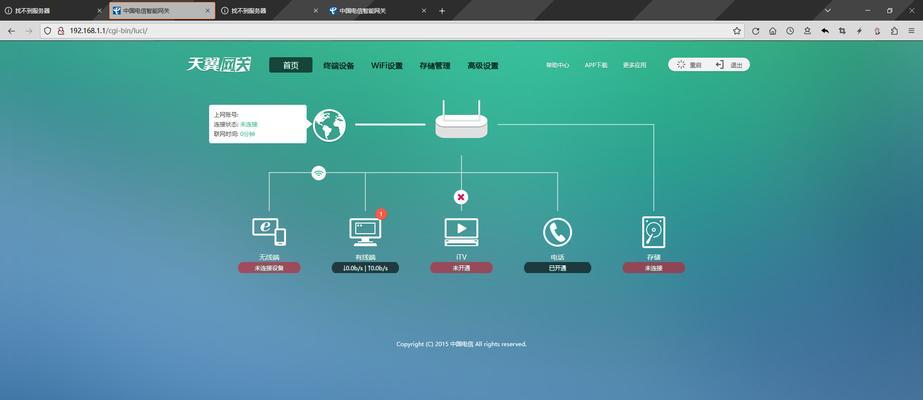Screen dimensions: 923x400
Task: Click the browser home icon
Action: (x=772, y=31)
